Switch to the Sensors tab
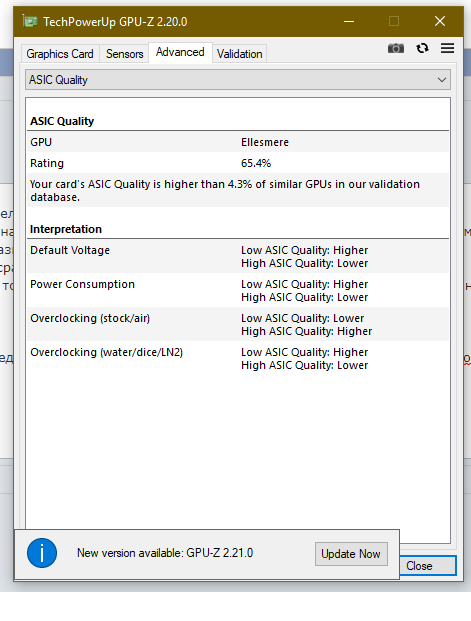 click(124, 54)
